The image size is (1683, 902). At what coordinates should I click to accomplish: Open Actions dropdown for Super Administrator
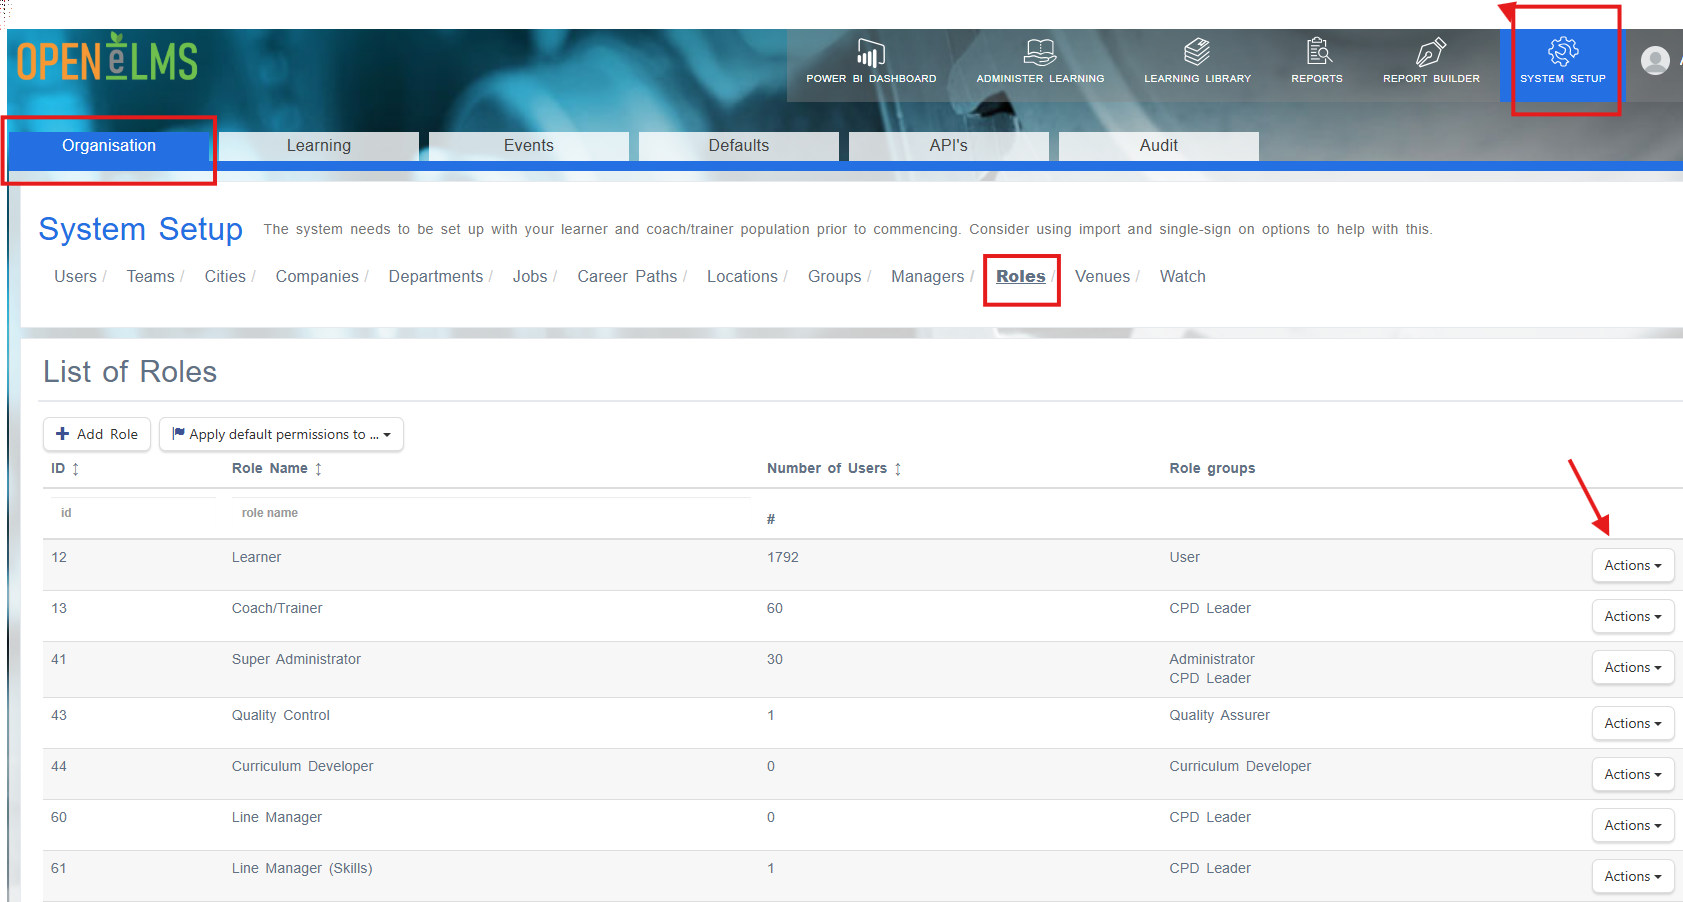tap(1632, 667)
